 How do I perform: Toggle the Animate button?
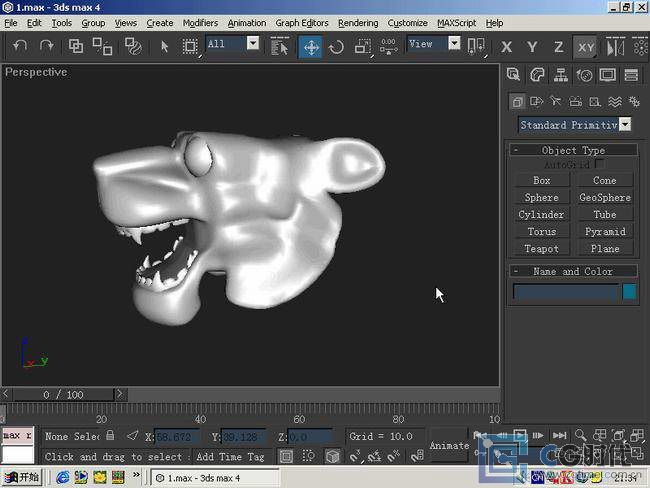tap(449, 446)
